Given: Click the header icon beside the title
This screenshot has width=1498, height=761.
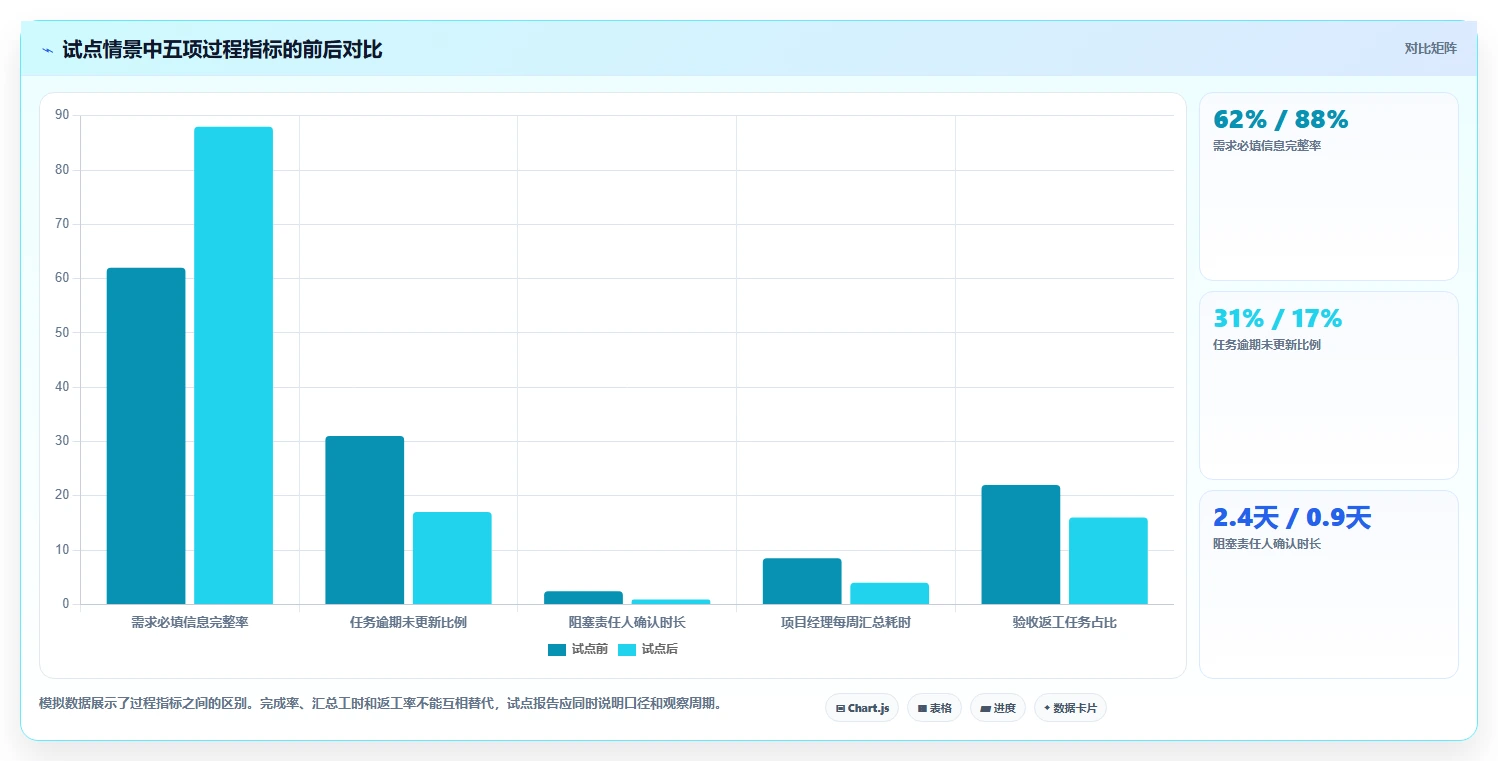Looking at the screenshot, I should point(47,50).
